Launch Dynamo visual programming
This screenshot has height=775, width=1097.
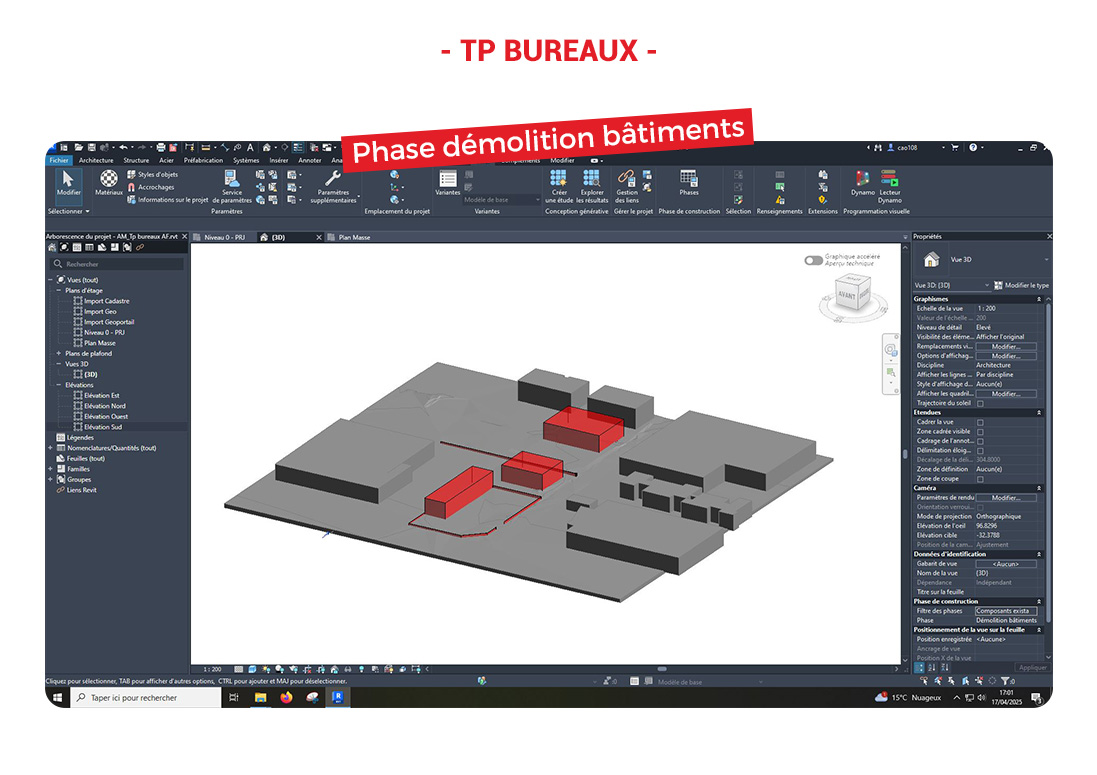863,183
